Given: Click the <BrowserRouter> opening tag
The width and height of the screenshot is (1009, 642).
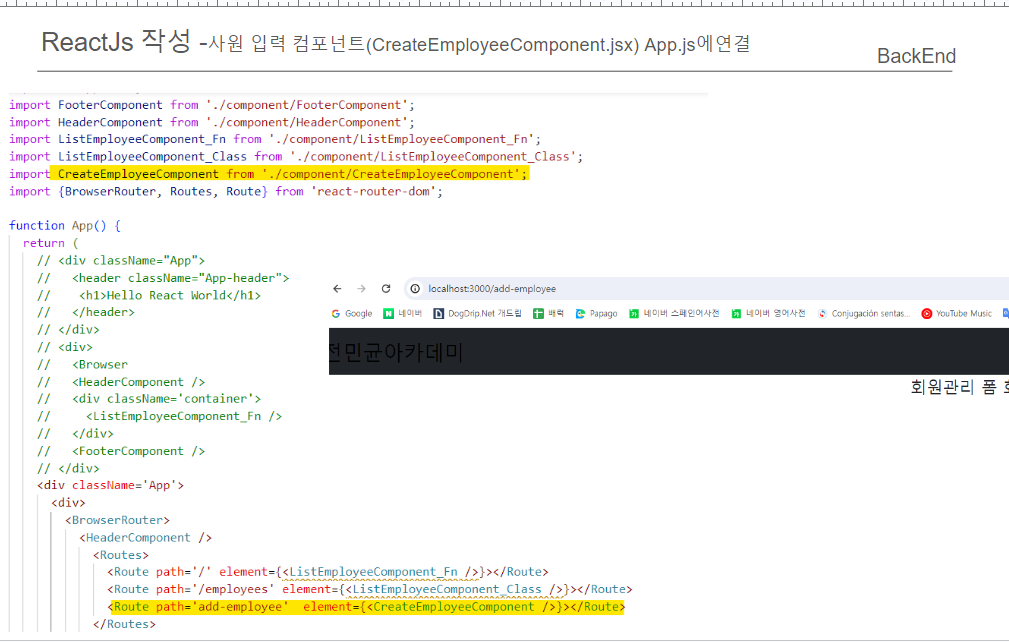Looking at the screenshot, I should (x=117, y=520).
